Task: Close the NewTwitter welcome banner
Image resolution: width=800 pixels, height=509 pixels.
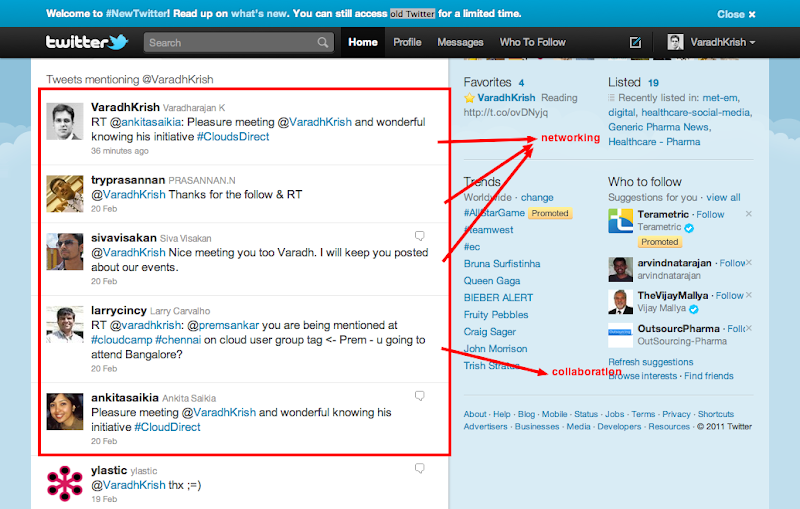Action: point(736,14)
